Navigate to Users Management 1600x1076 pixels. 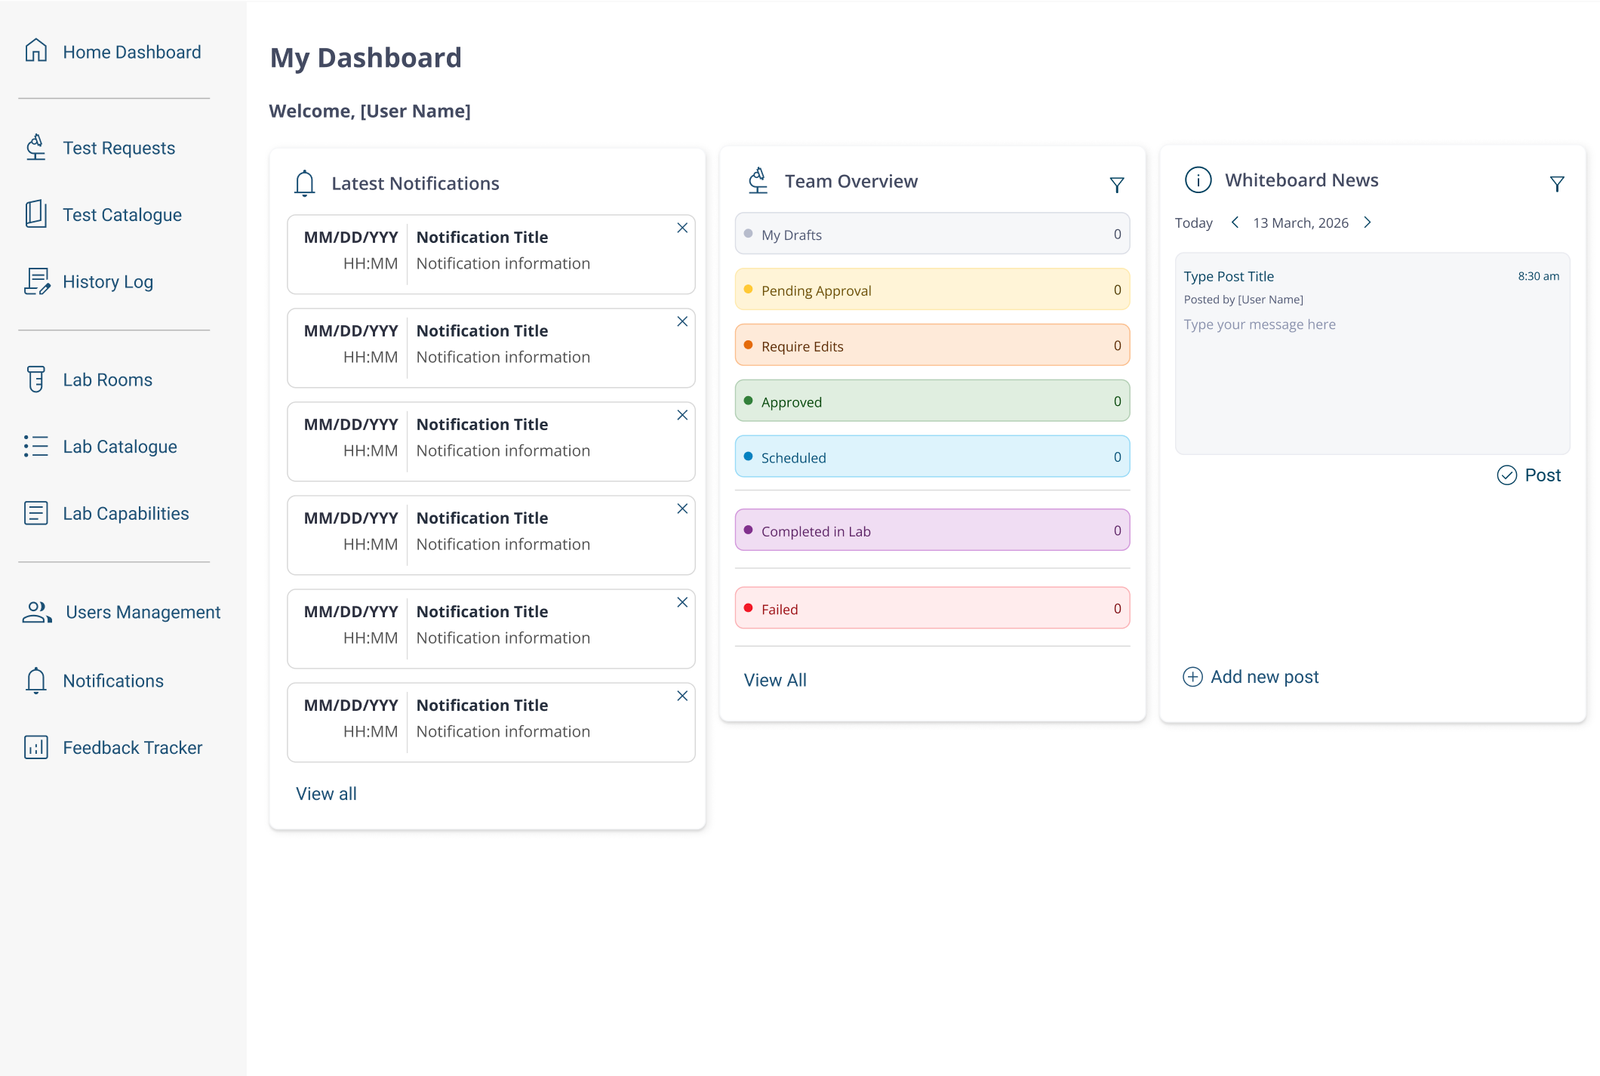point(143,612)
